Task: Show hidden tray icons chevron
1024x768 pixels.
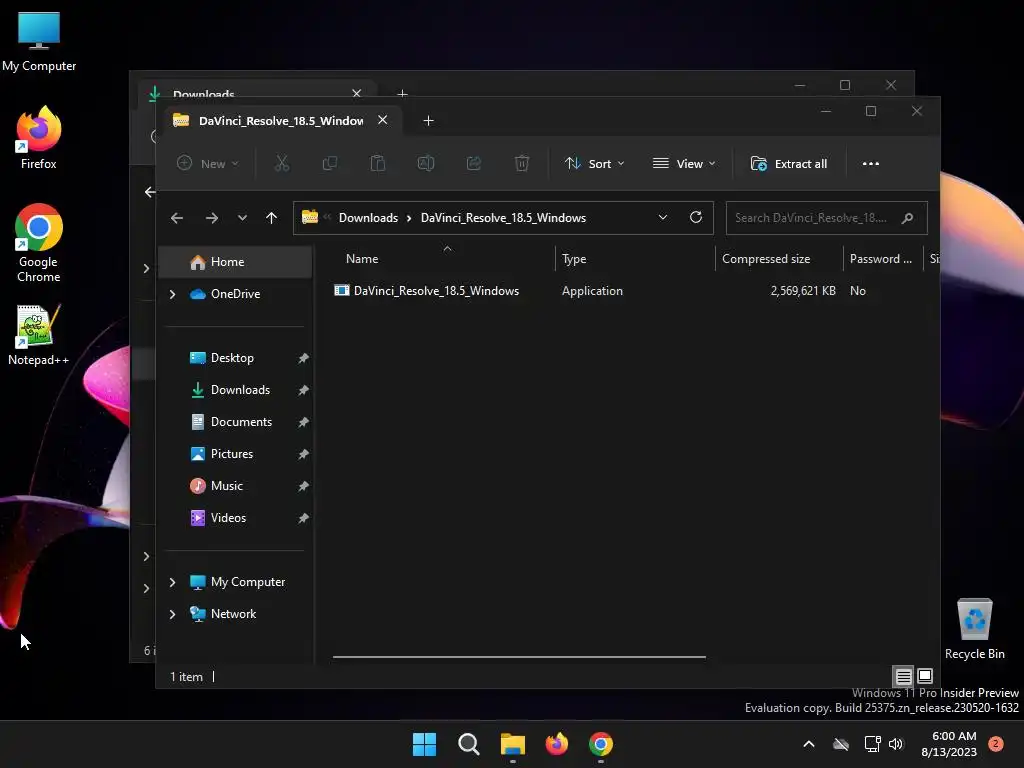Action: tap(808, 744)
